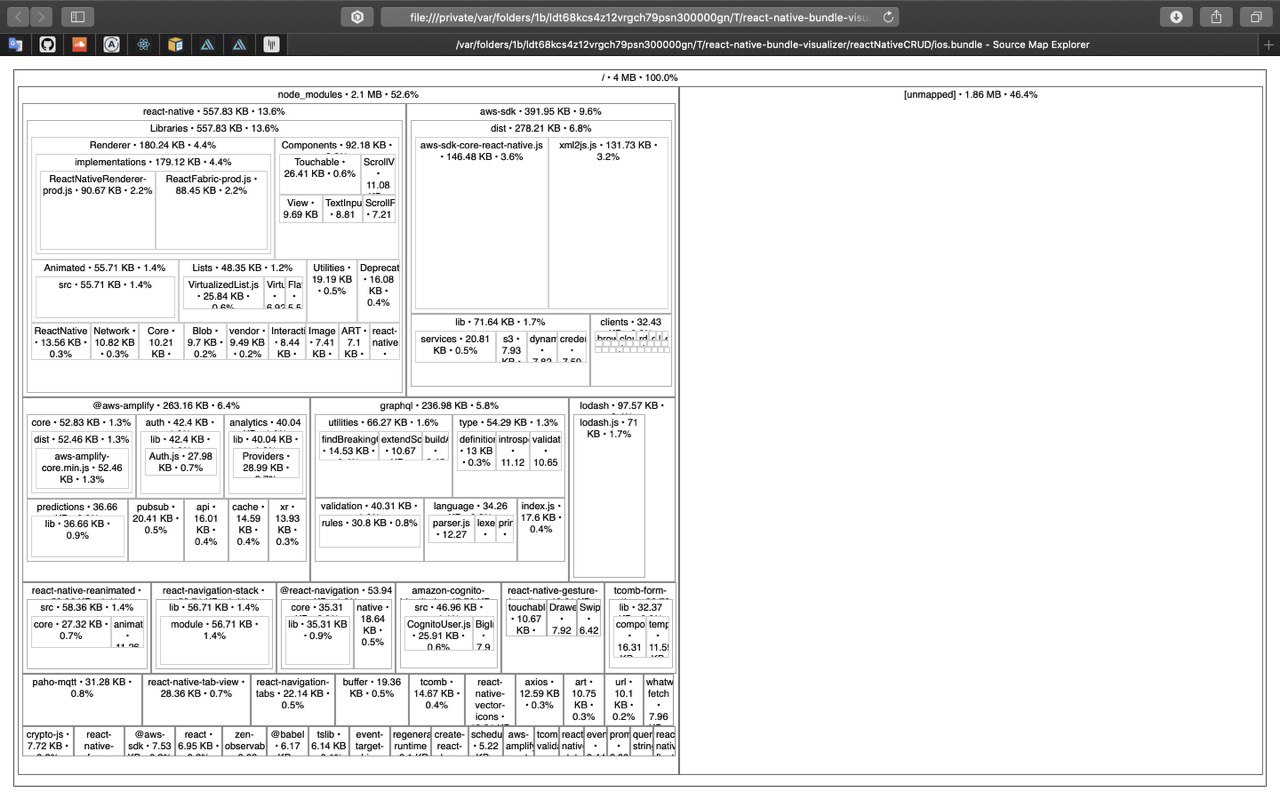Image resolution: width=1280 pixels, height=800 pixels.
Task: Open the Safari downloads list
Action: click(1176, 16)
